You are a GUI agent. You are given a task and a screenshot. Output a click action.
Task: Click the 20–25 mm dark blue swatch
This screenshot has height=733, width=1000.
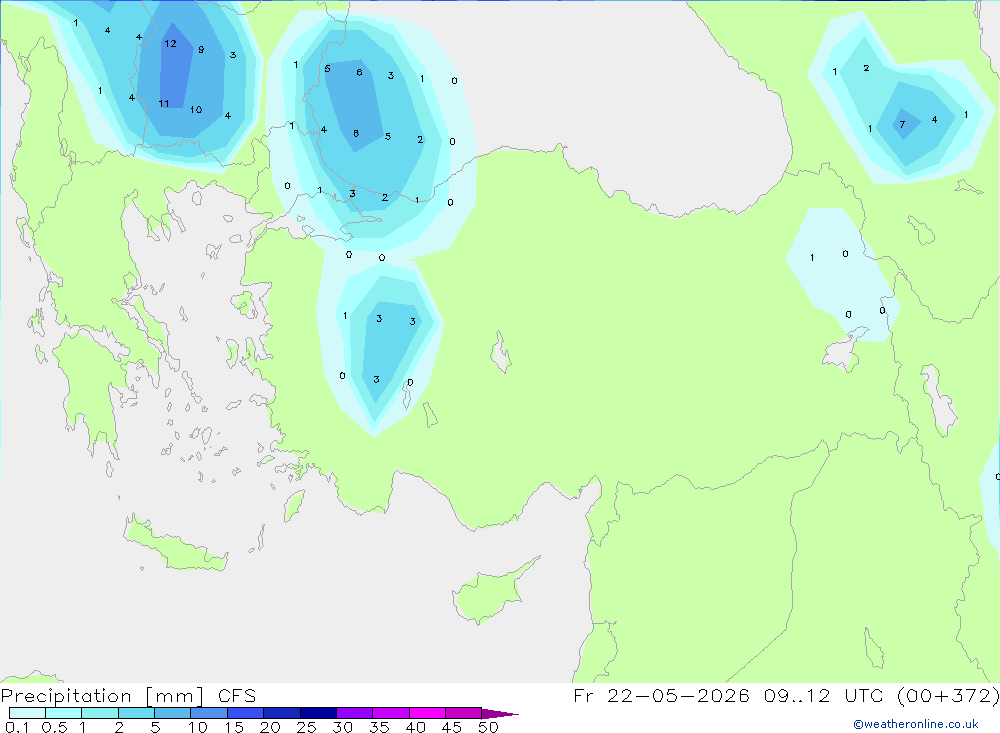[x=282, y=713]
